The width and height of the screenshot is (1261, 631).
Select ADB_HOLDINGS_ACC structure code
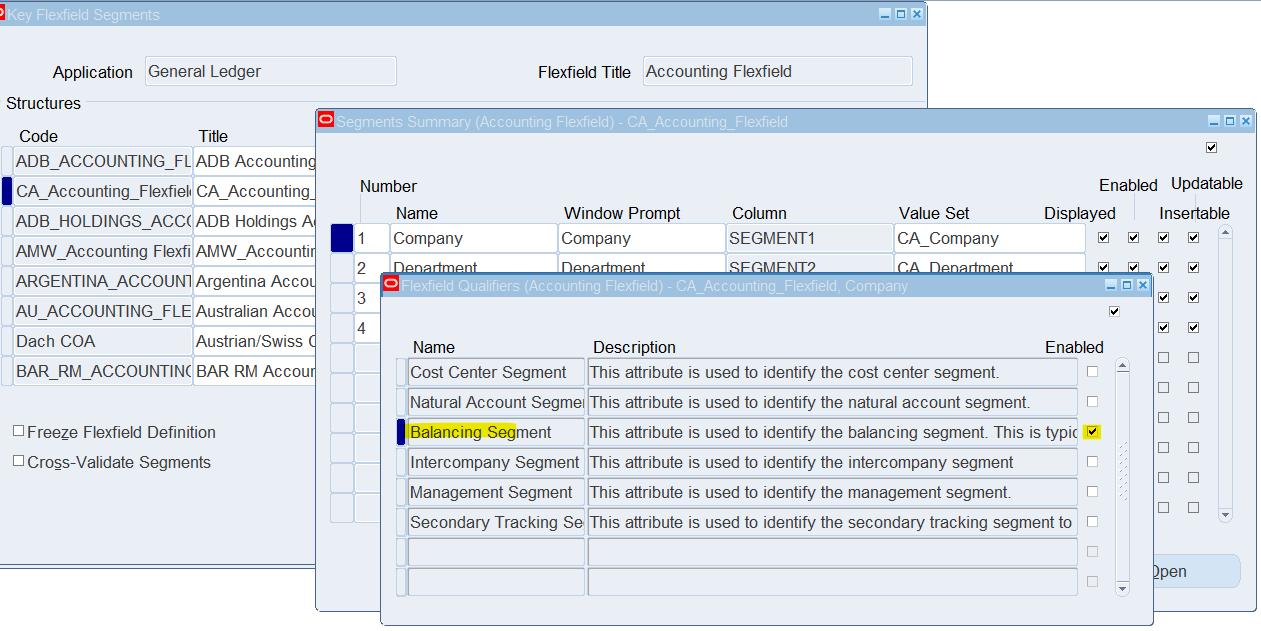103,221
